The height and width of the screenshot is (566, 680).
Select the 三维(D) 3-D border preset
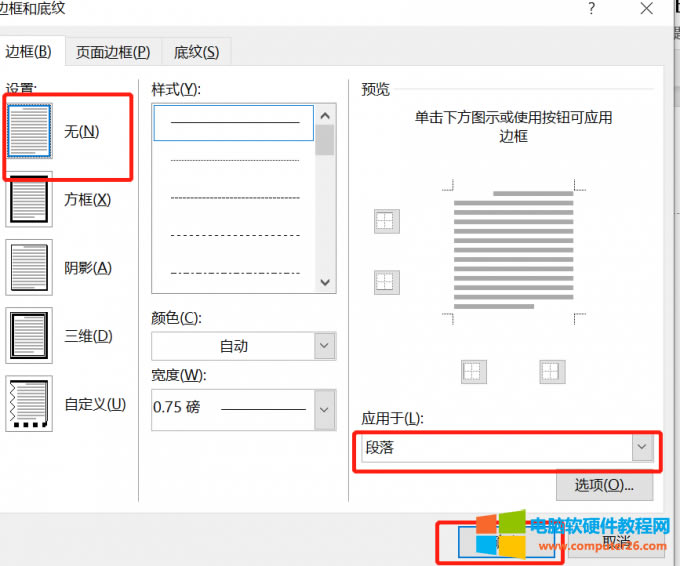[x=29, y=336]
